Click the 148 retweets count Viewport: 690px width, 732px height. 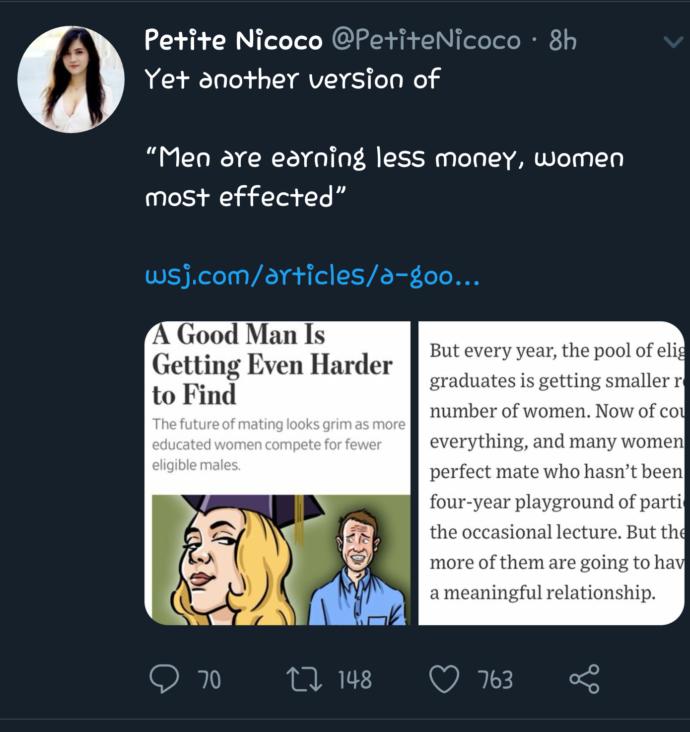pyautogui.click(x=355, y=680)
